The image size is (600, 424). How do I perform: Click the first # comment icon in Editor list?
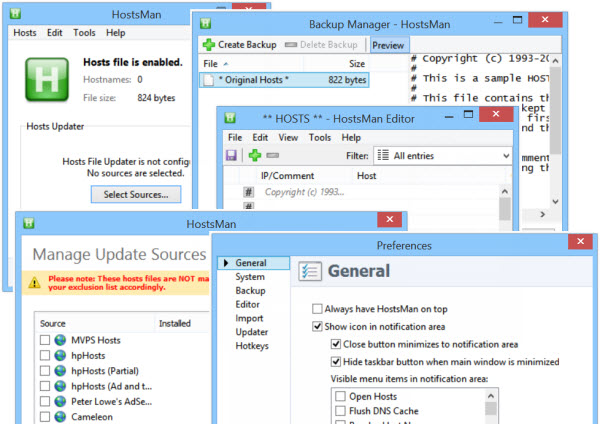(249, 192)
